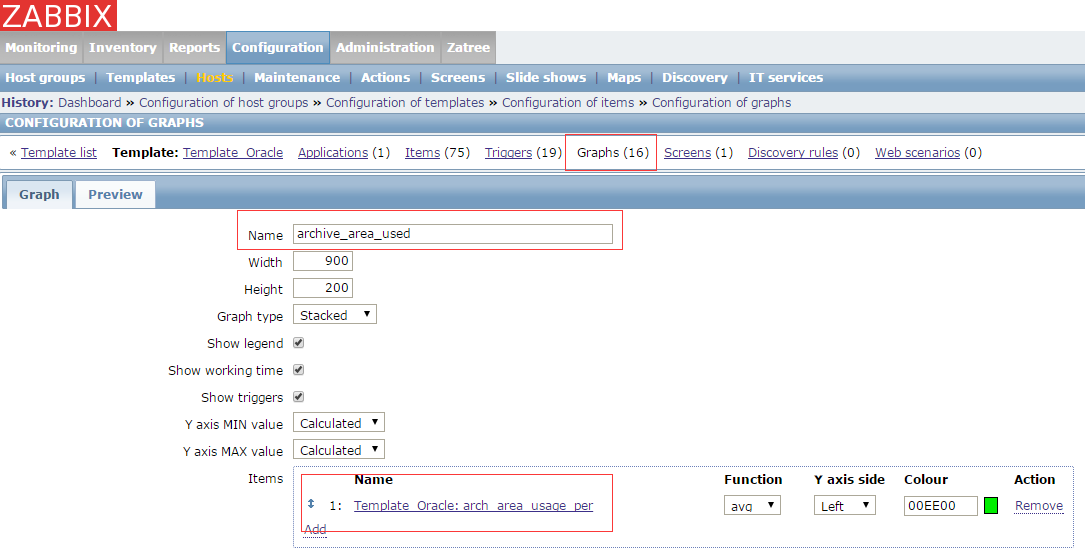This screenshot has width=1085, height=559.
Task: Open the Administration menu
Action: click(385, 48)
